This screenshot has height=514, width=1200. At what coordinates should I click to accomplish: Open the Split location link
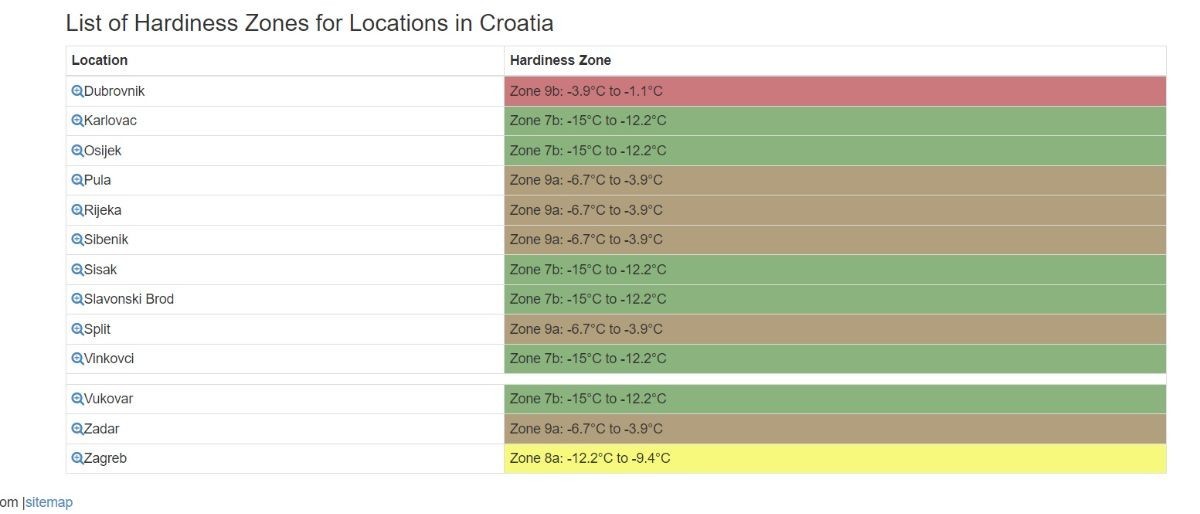pos(97,329)
